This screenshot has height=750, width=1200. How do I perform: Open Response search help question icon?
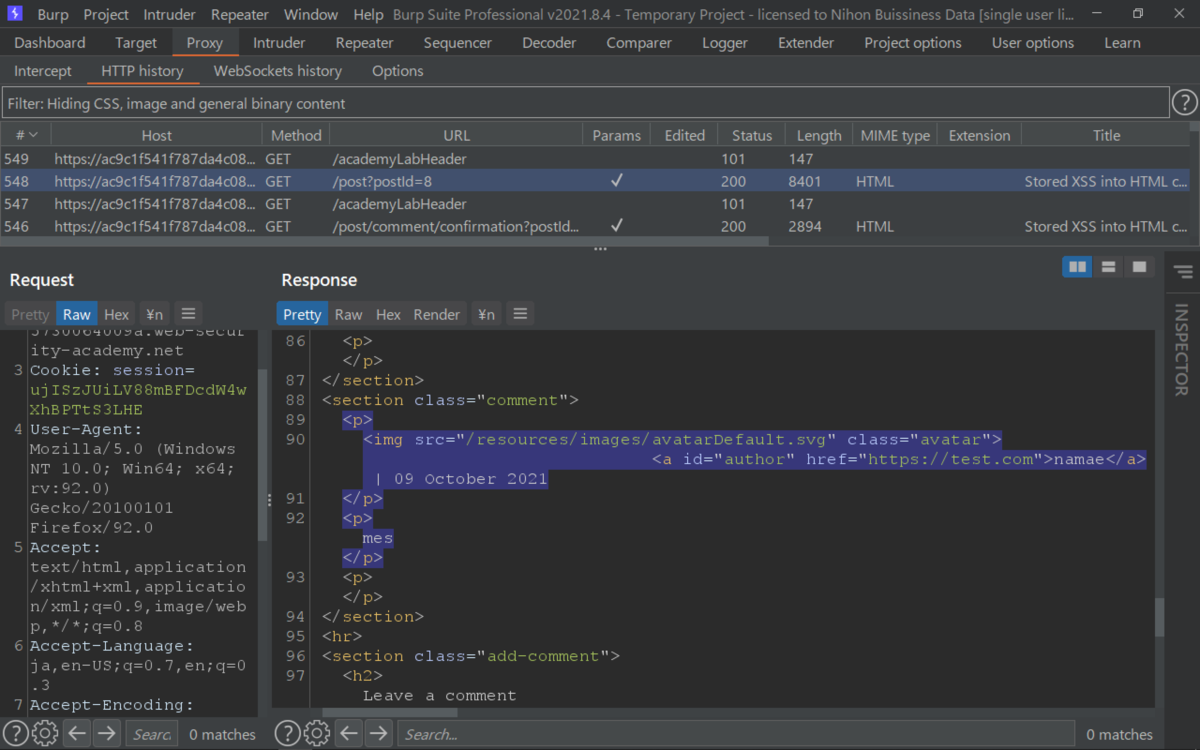coord(287,733)
